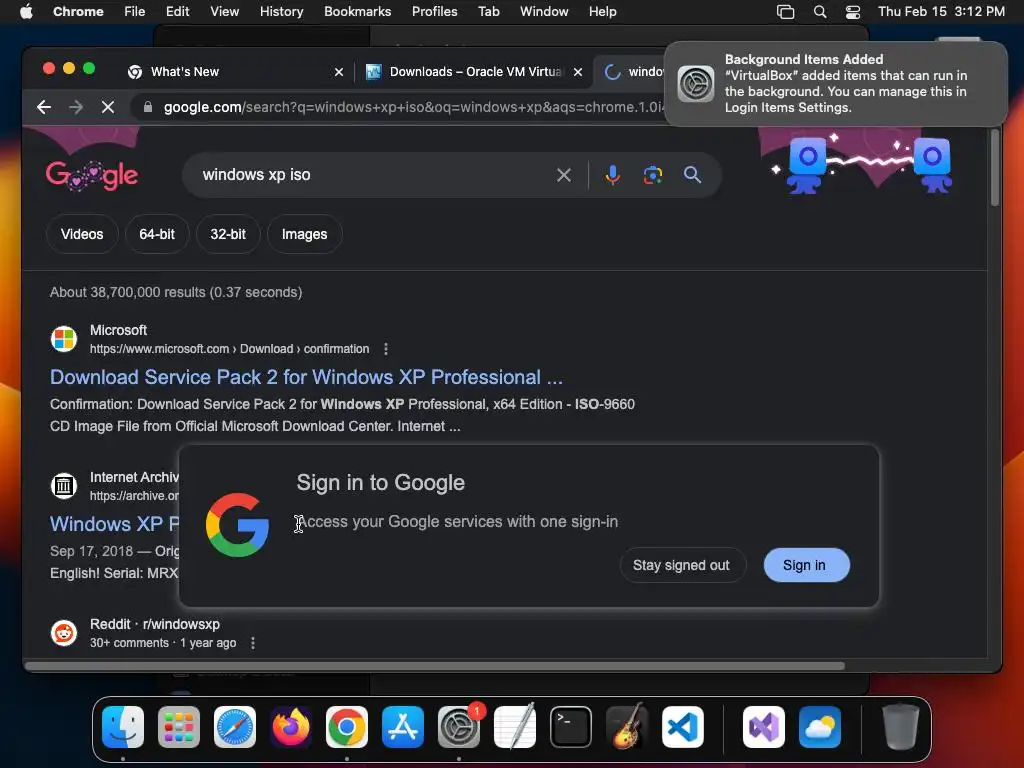The image size is (1024, 768).
Task: Stop page loading with the X button
Action: point(108,107)
